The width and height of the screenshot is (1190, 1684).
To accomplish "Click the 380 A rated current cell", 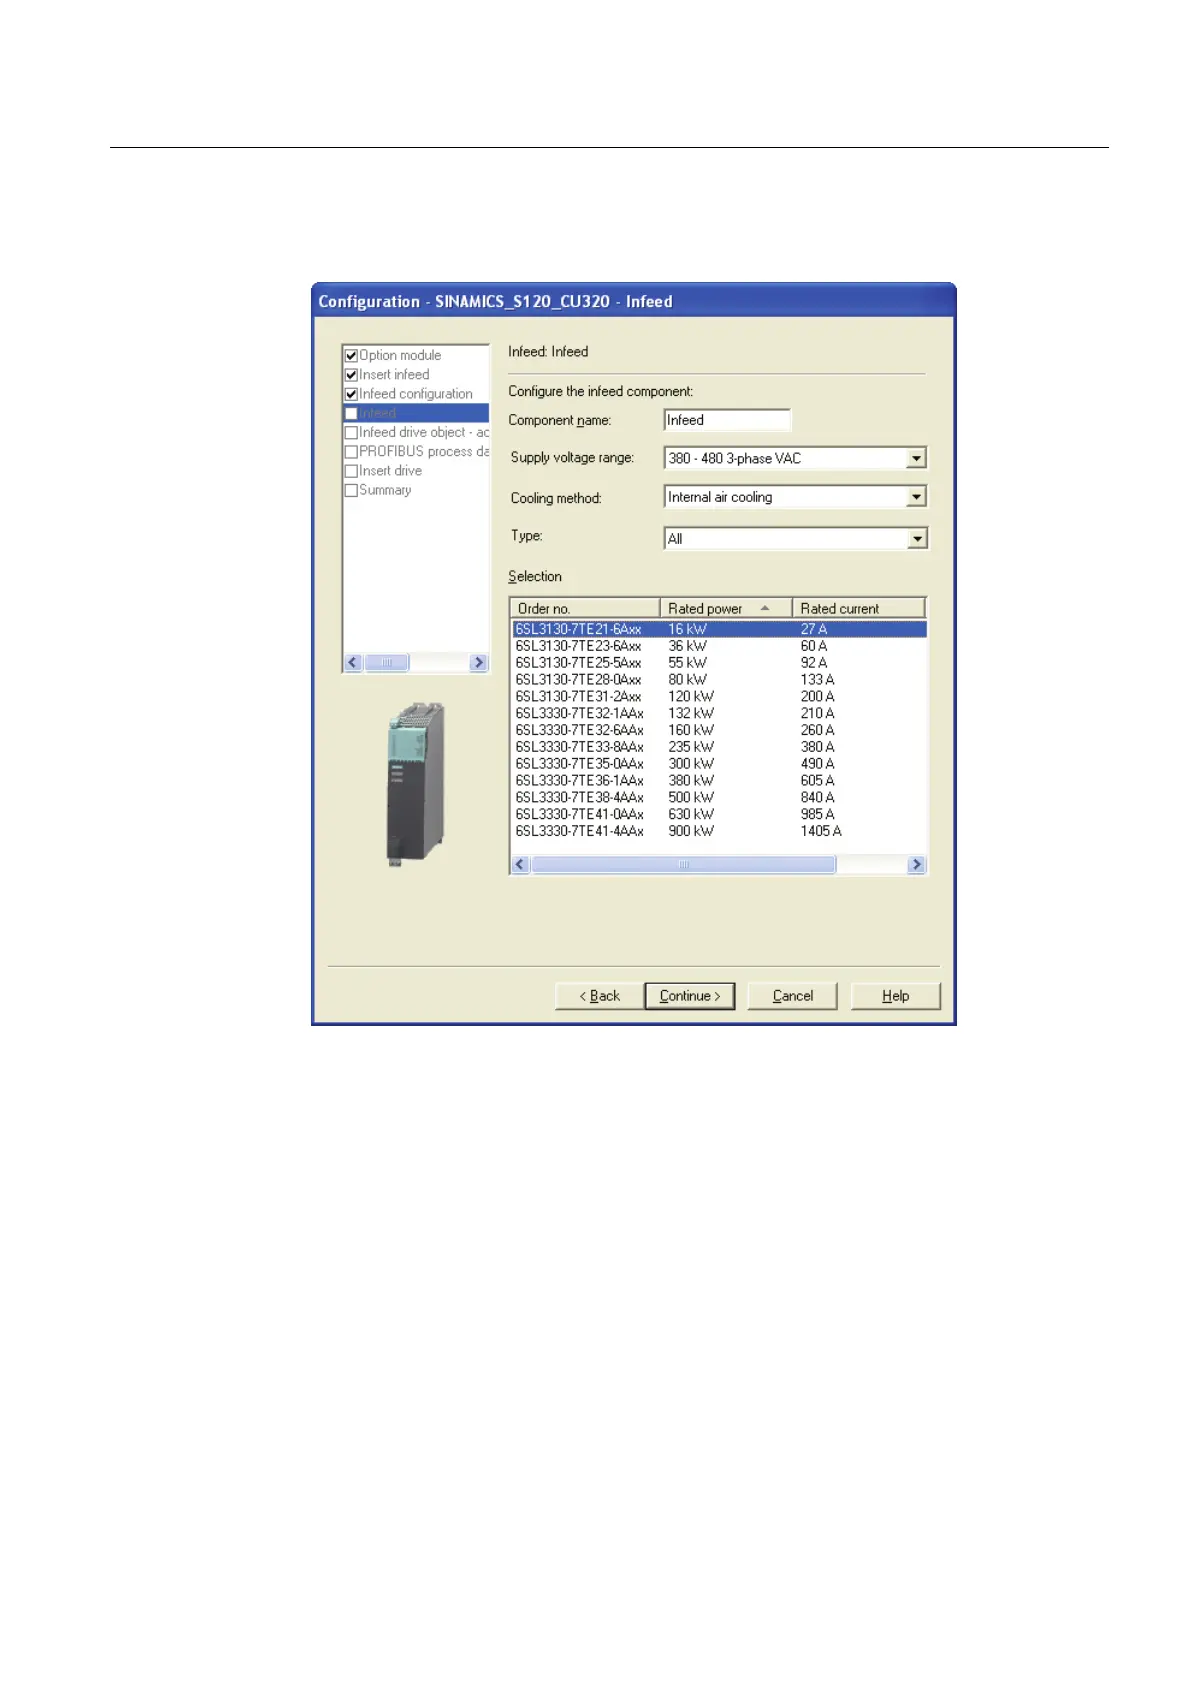I will [817, 747].
